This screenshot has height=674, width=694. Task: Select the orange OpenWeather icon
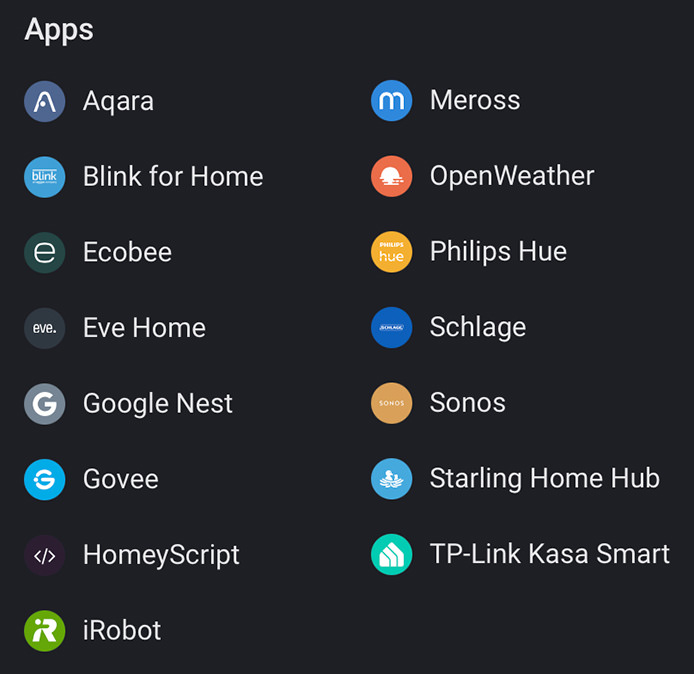[x=391, y=176]
